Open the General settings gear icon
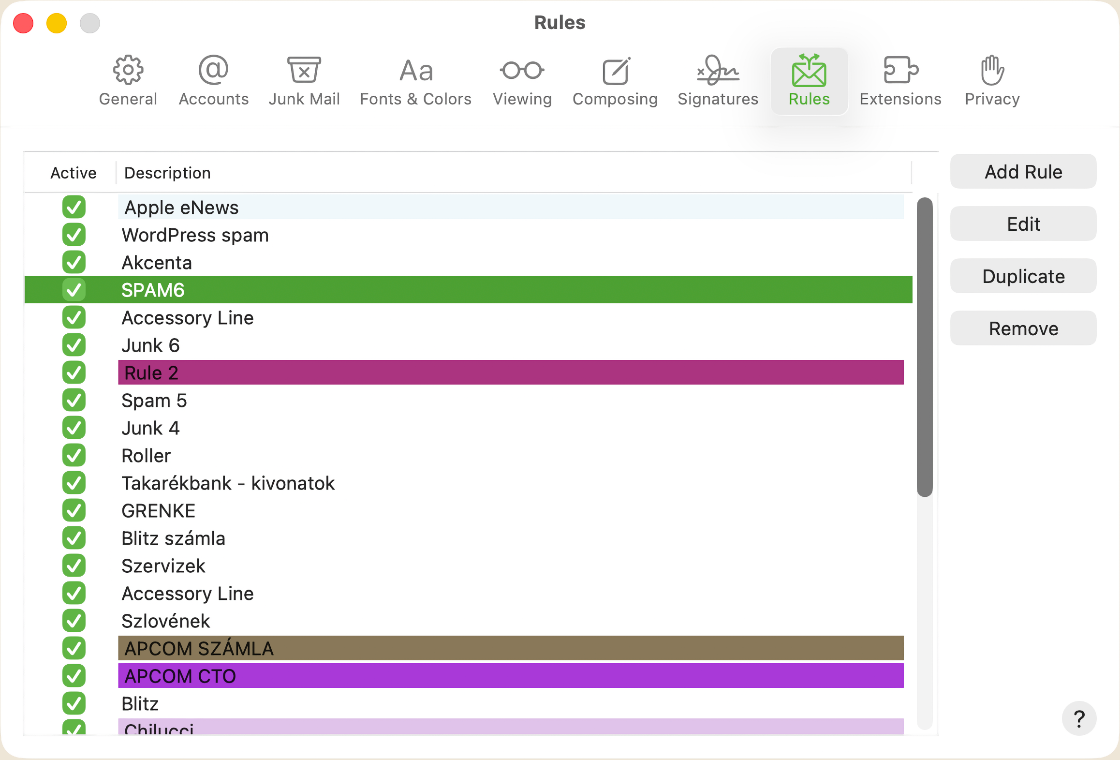The image size is (1120, 760). pos(128,81)
